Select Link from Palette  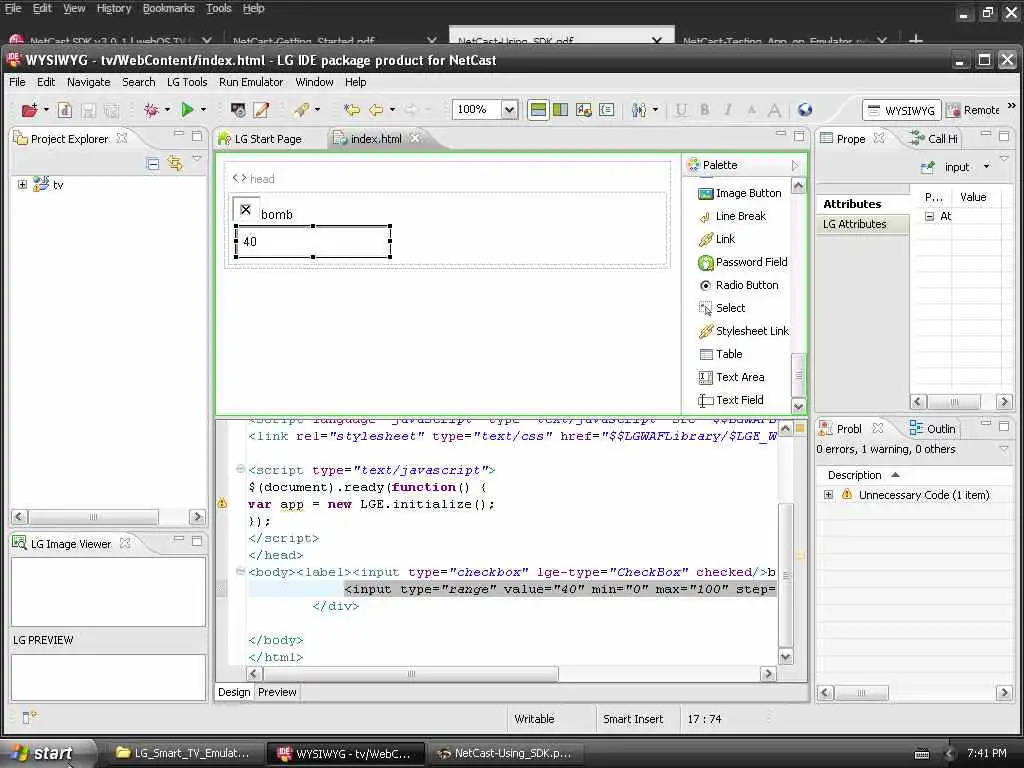pyautogui.click(x=716, y=239)
